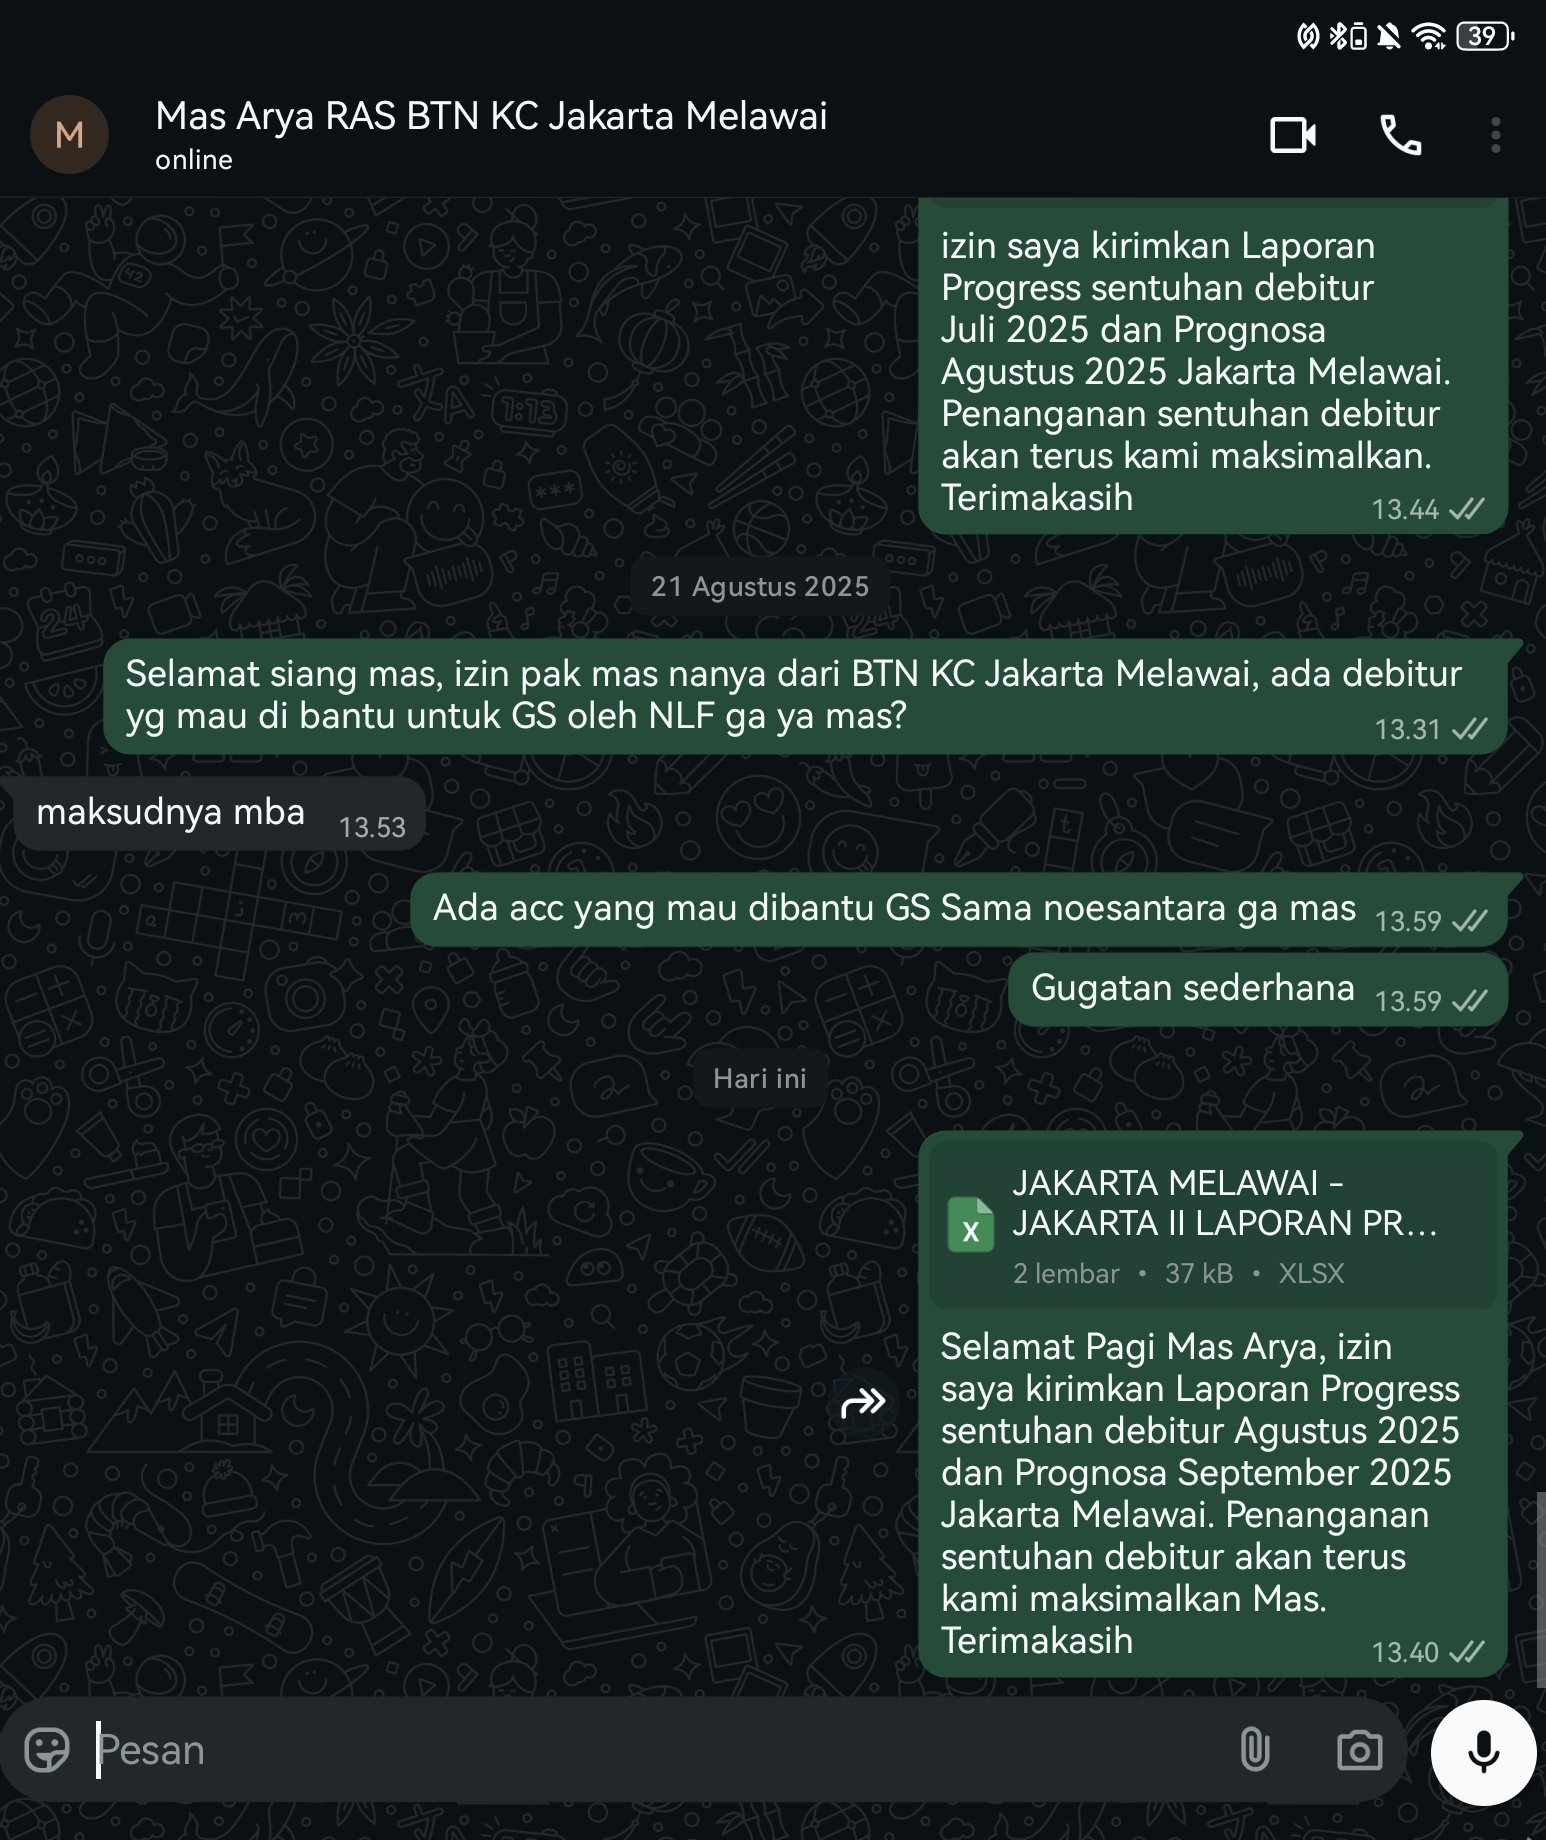Select the 'maksudnya mba' received message
The image size is (1546, 1840).
coord(219,814)
